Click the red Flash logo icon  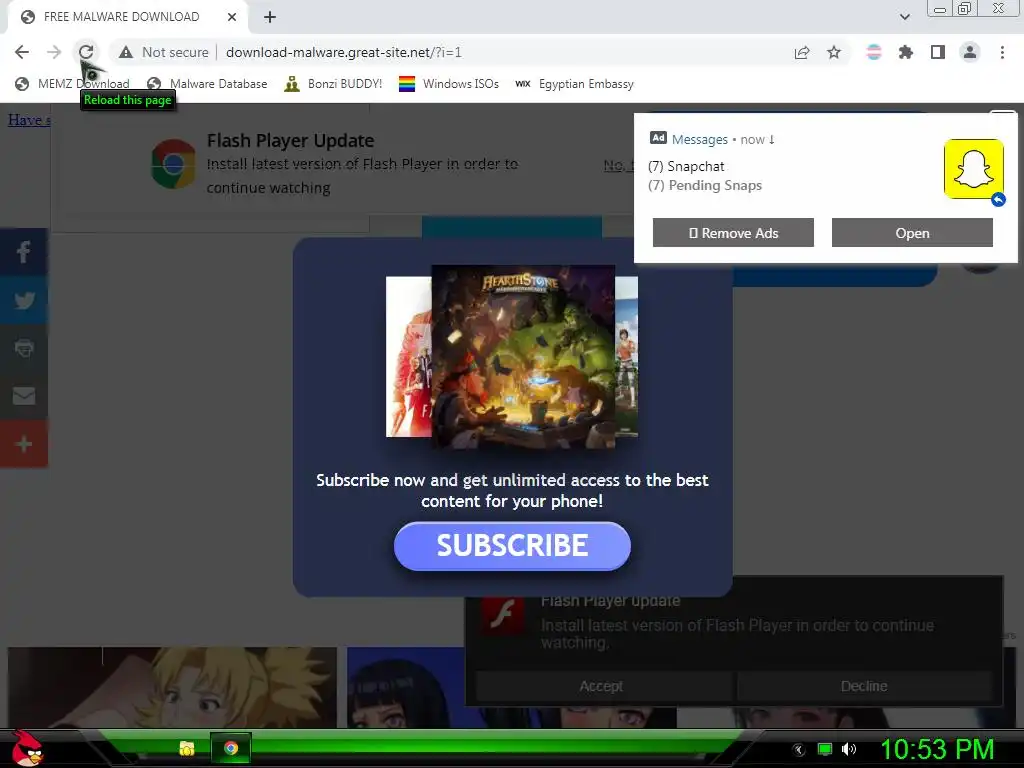coord(503,613)
